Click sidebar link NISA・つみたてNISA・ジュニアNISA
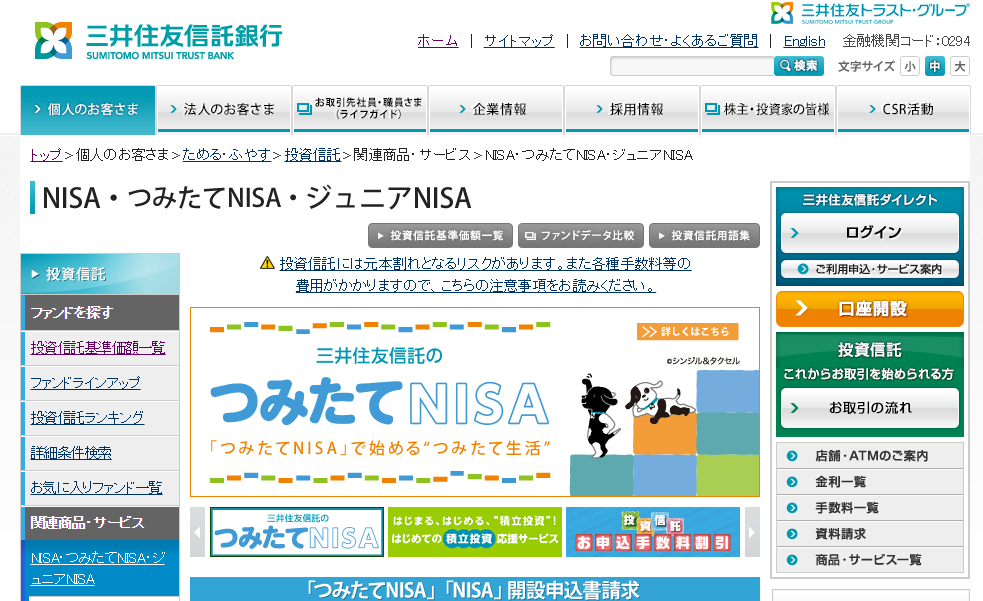 98,568
